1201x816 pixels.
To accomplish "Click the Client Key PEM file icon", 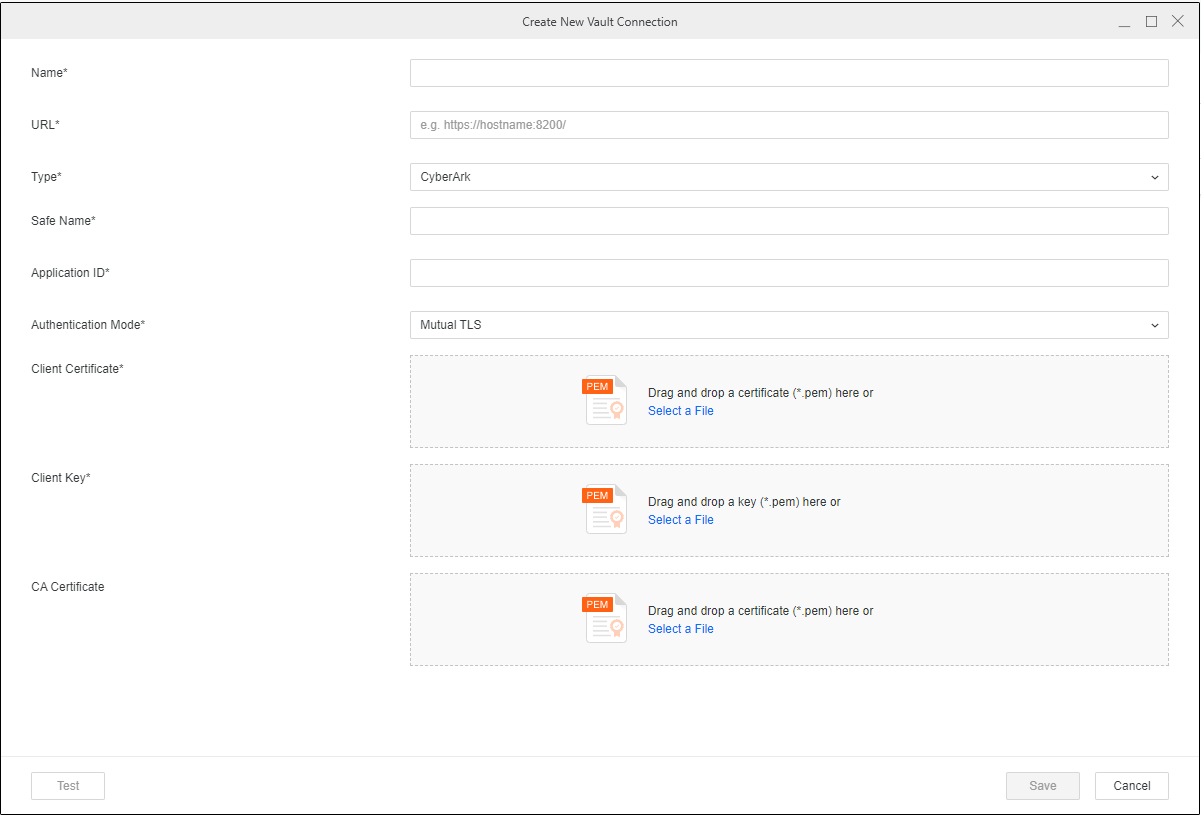I will 605,510.
